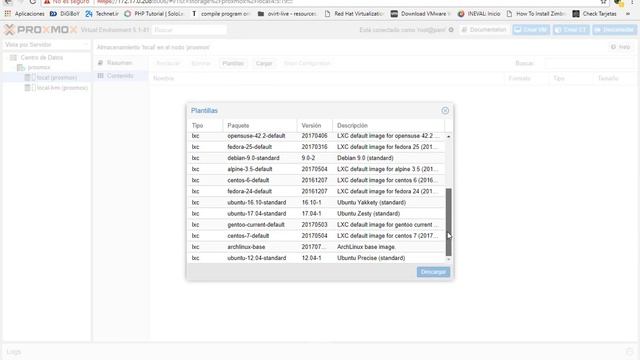Select centos-7-default template row
This screenshot has width=640, height=360.
tap(316, 236)
